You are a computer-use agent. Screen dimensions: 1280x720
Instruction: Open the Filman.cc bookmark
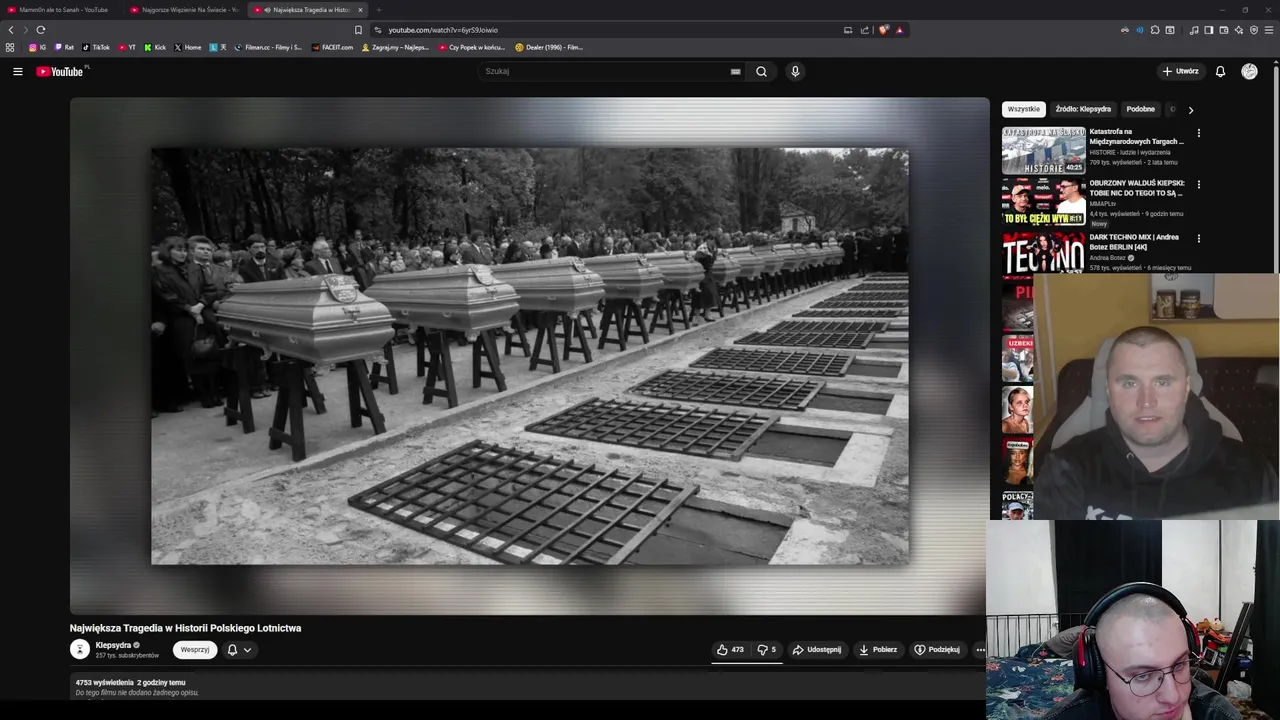click(268, 47)
